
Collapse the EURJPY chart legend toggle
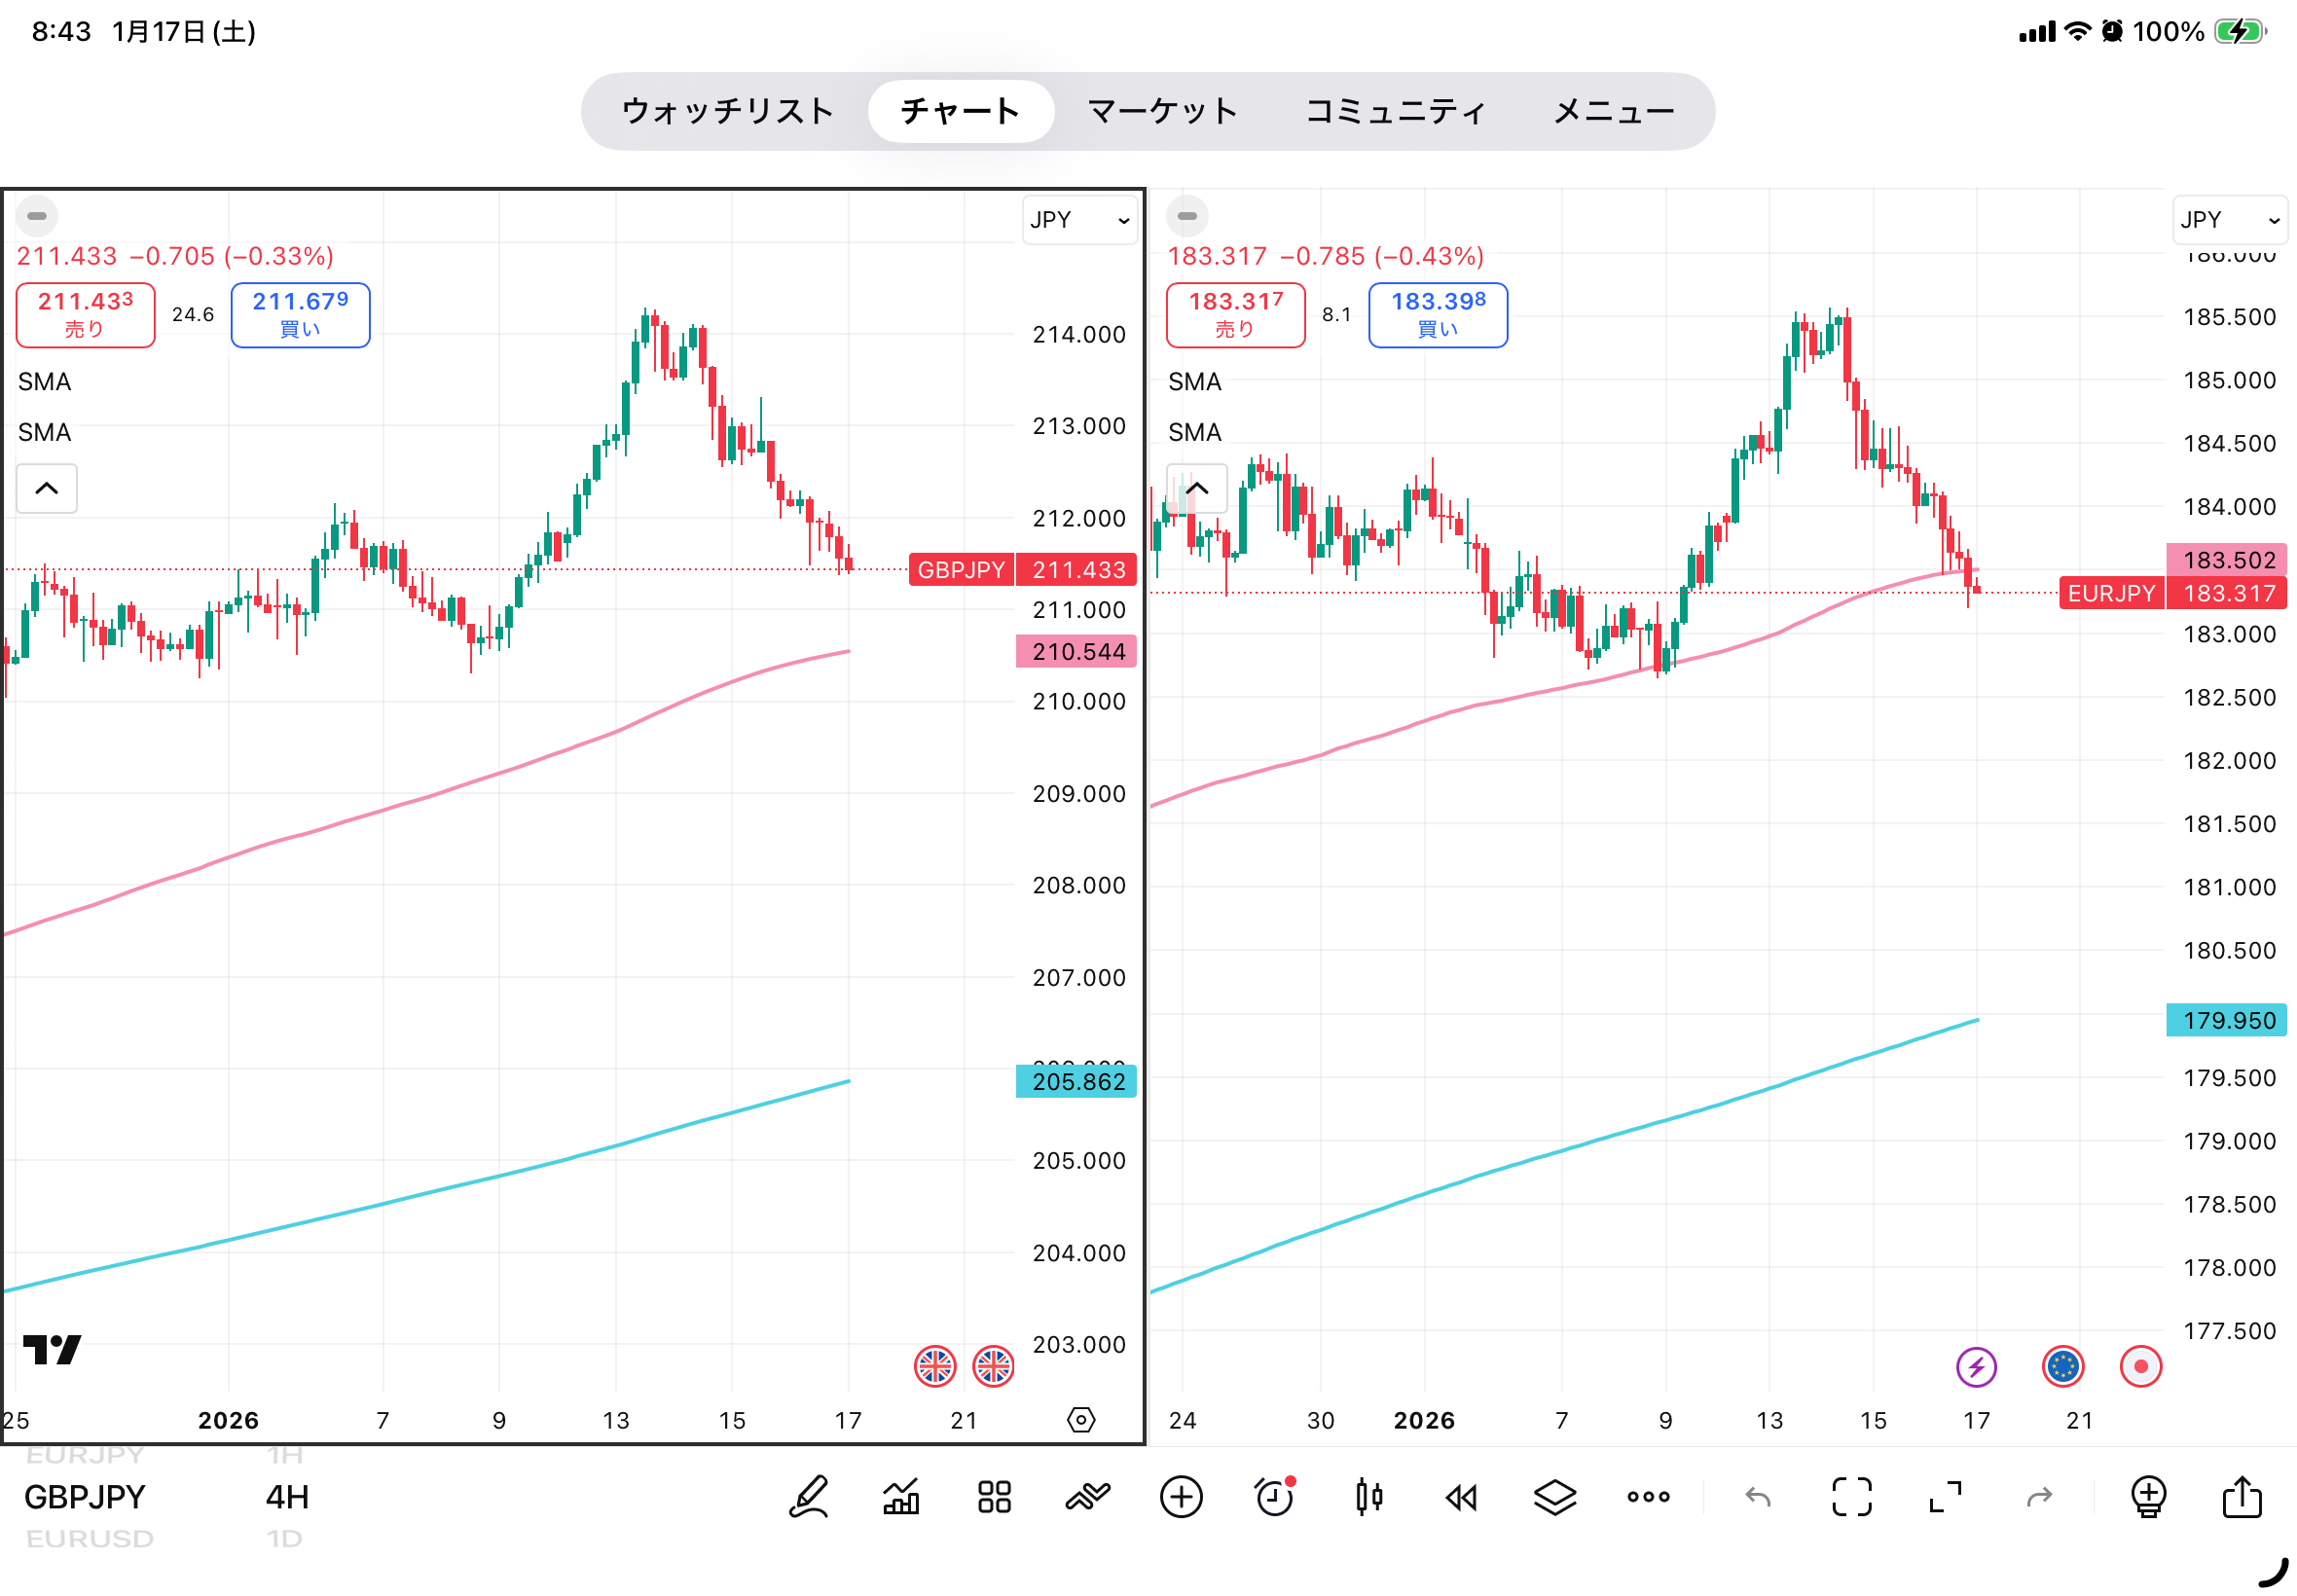click(1197, 489)
